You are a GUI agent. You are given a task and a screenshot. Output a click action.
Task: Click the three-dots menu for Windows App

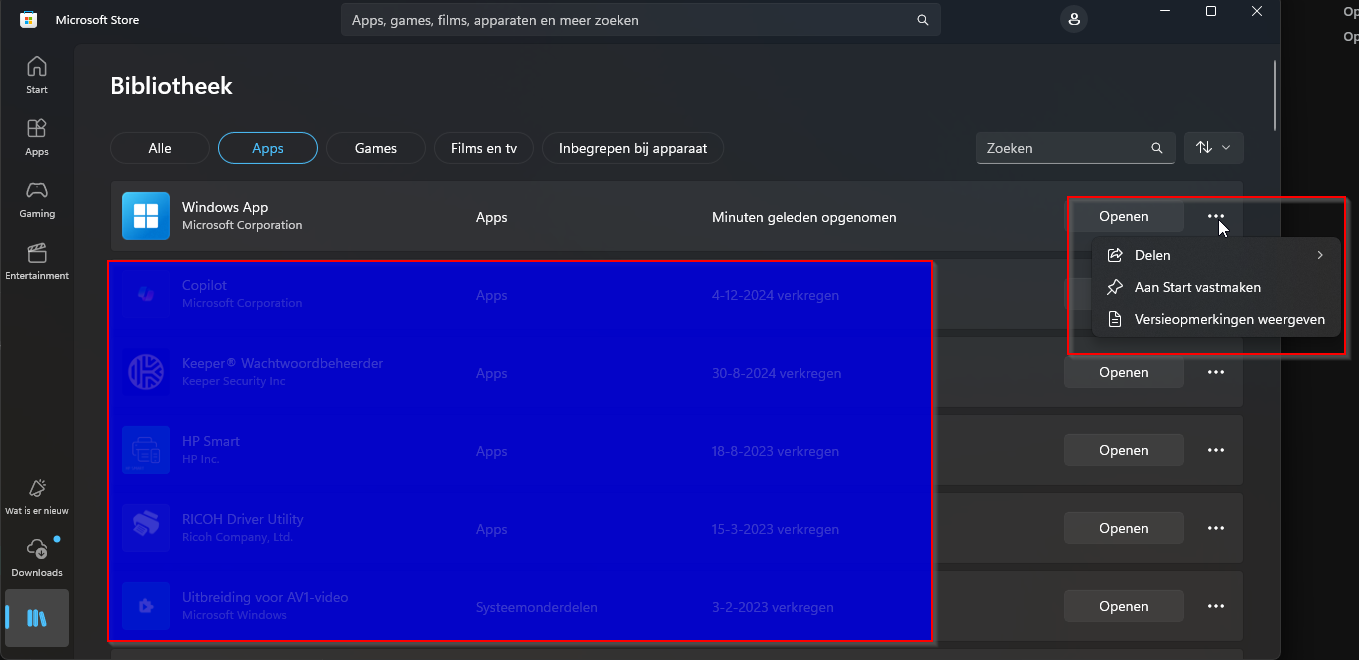click(x=1216, y=216)
